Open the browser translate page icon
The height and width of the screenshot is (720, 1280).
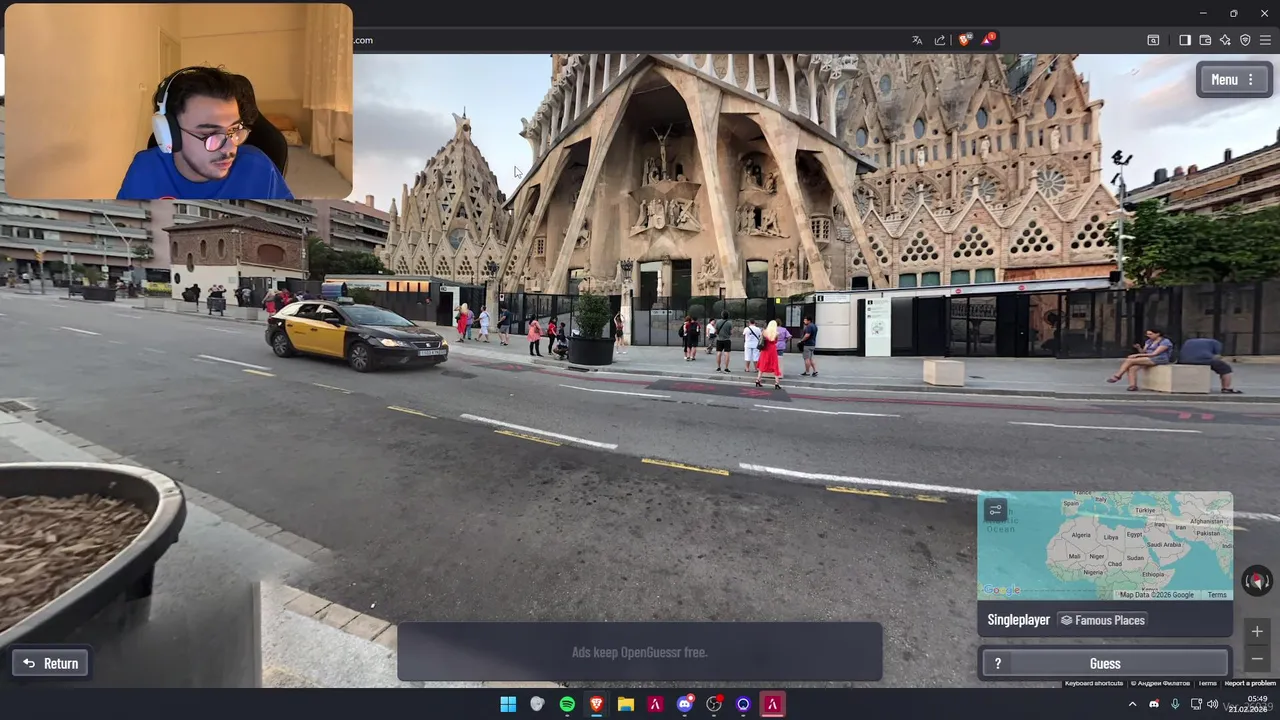[917, 40]
